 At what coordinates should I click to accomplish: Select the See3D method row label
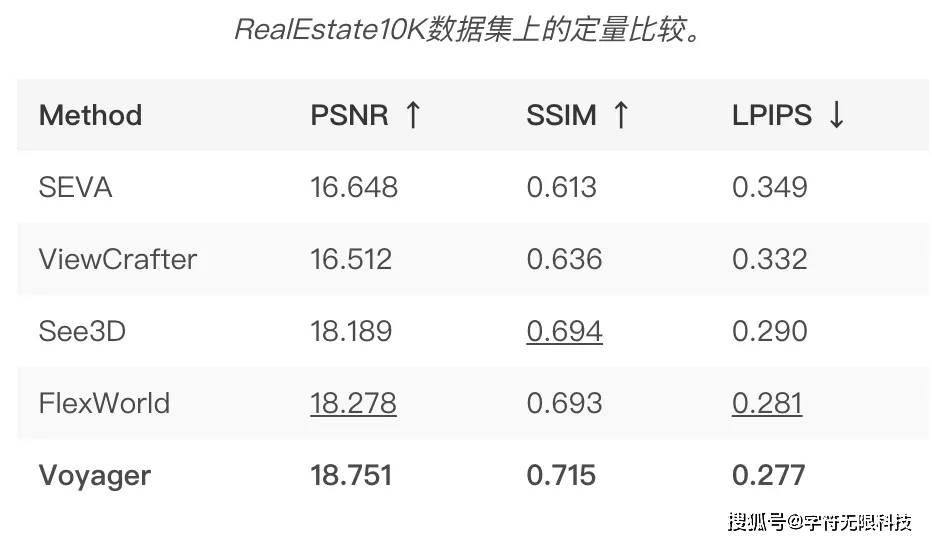(82, 331)
